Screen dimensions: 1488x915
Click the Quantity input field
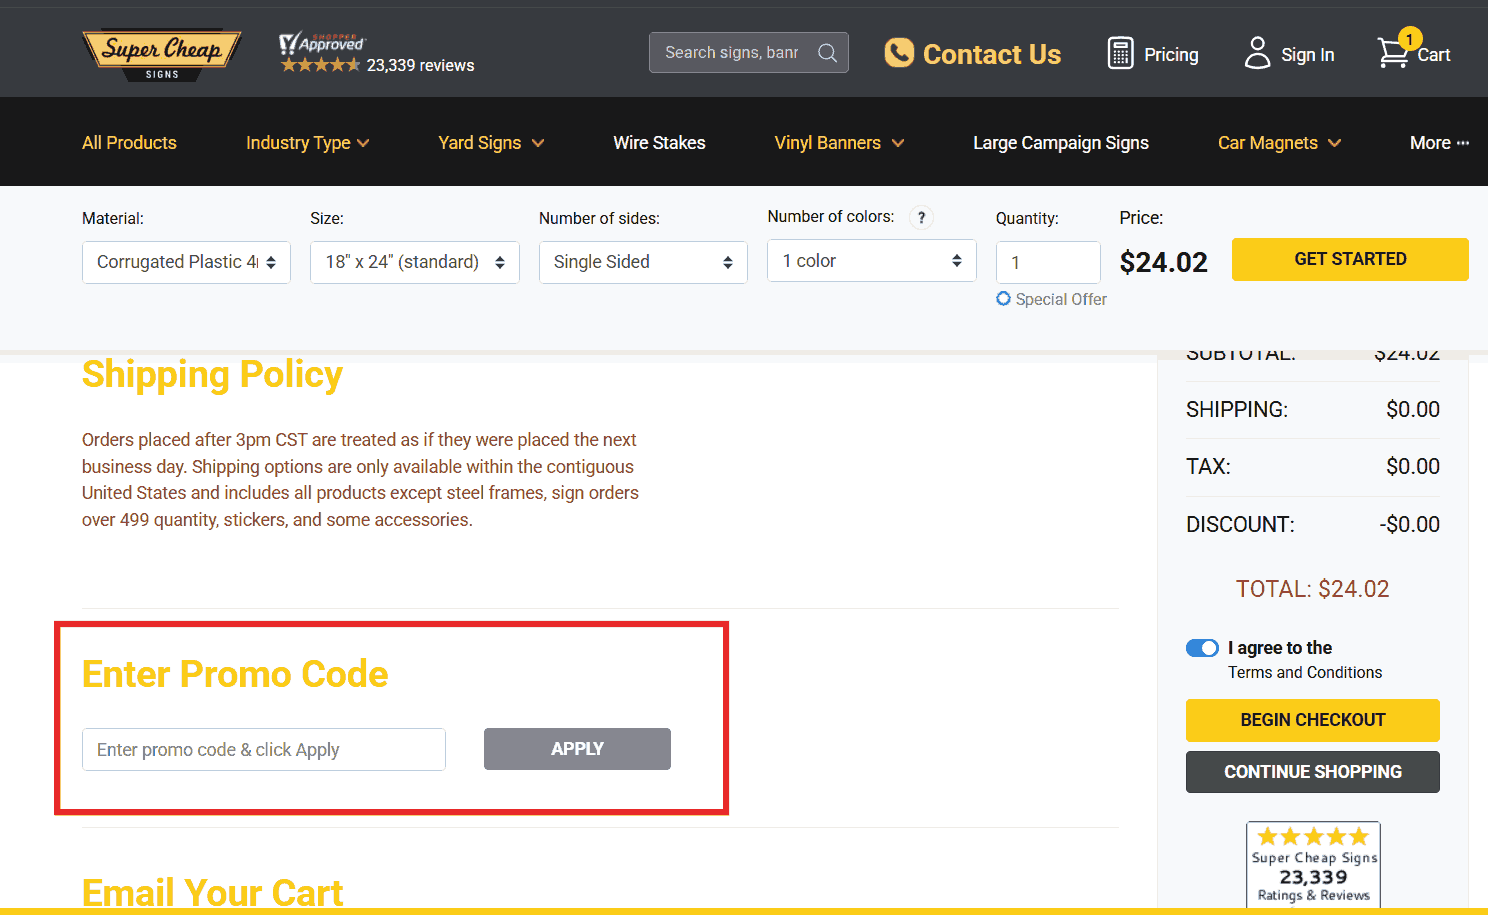(1047, 262)
